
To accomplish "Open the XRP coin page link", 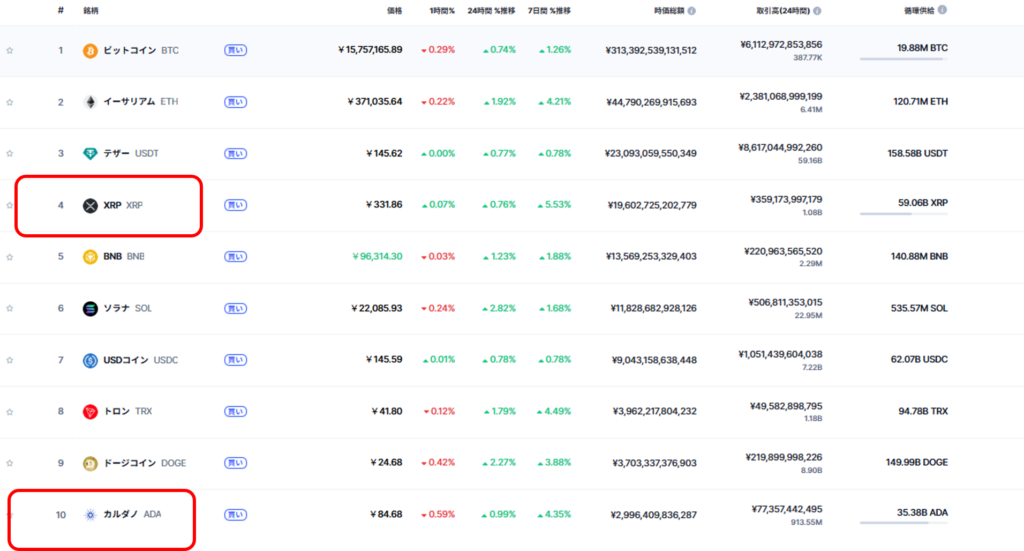I will point(123,205).
